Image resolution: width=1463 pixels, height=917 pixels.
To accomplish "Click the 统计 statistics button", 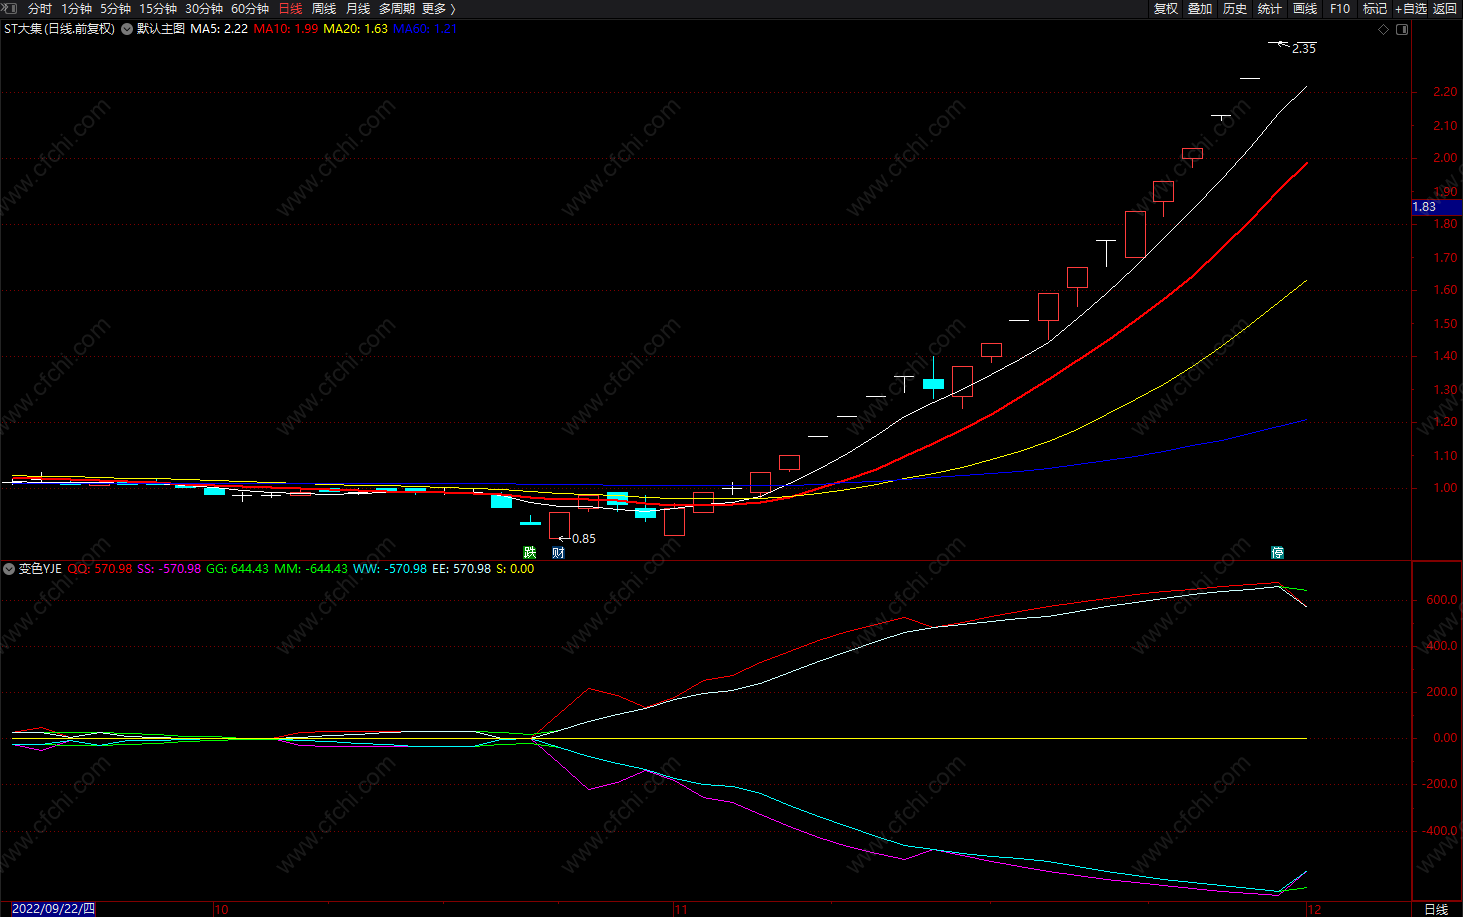I will click(1270, 8).
